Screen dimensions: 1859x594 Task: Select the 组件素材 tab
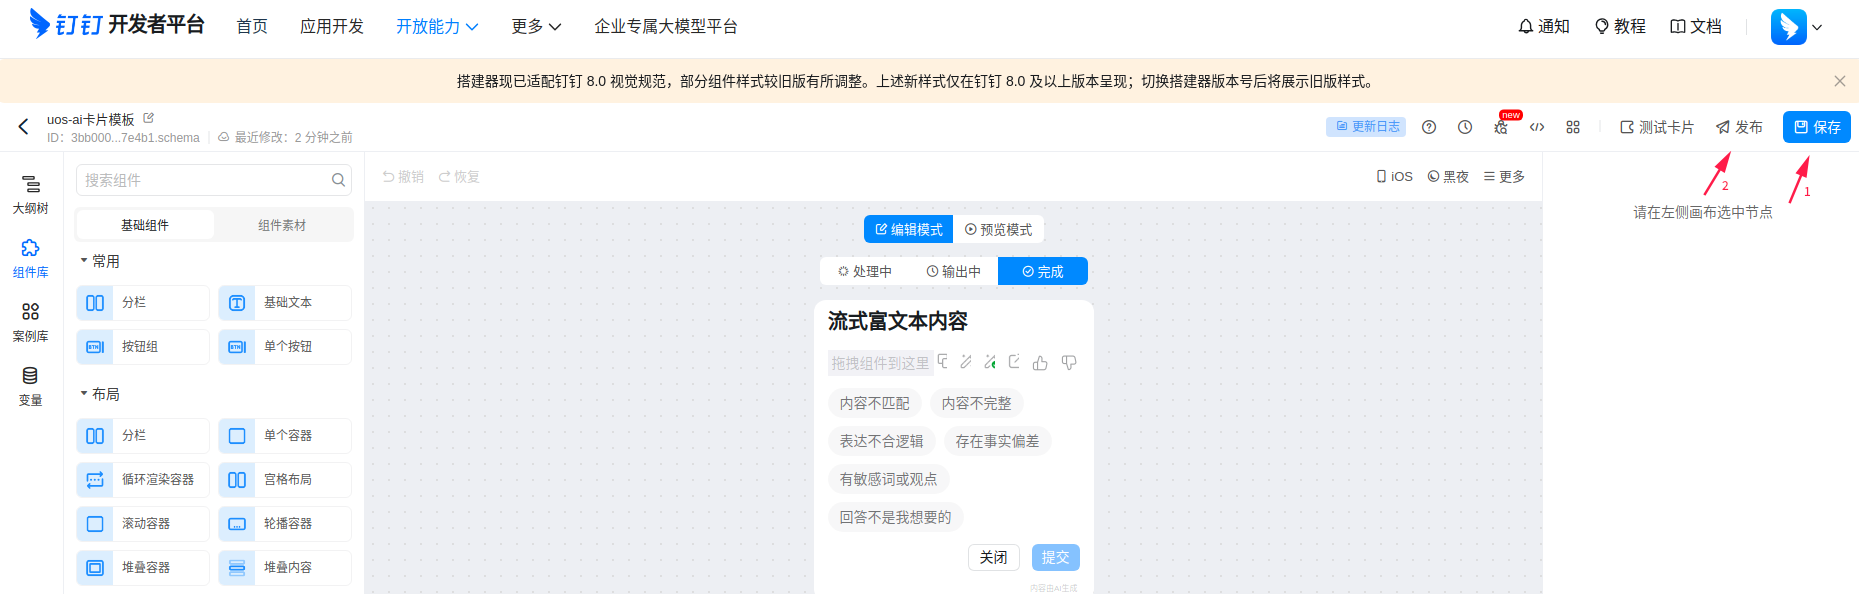(x=282, y=225)
